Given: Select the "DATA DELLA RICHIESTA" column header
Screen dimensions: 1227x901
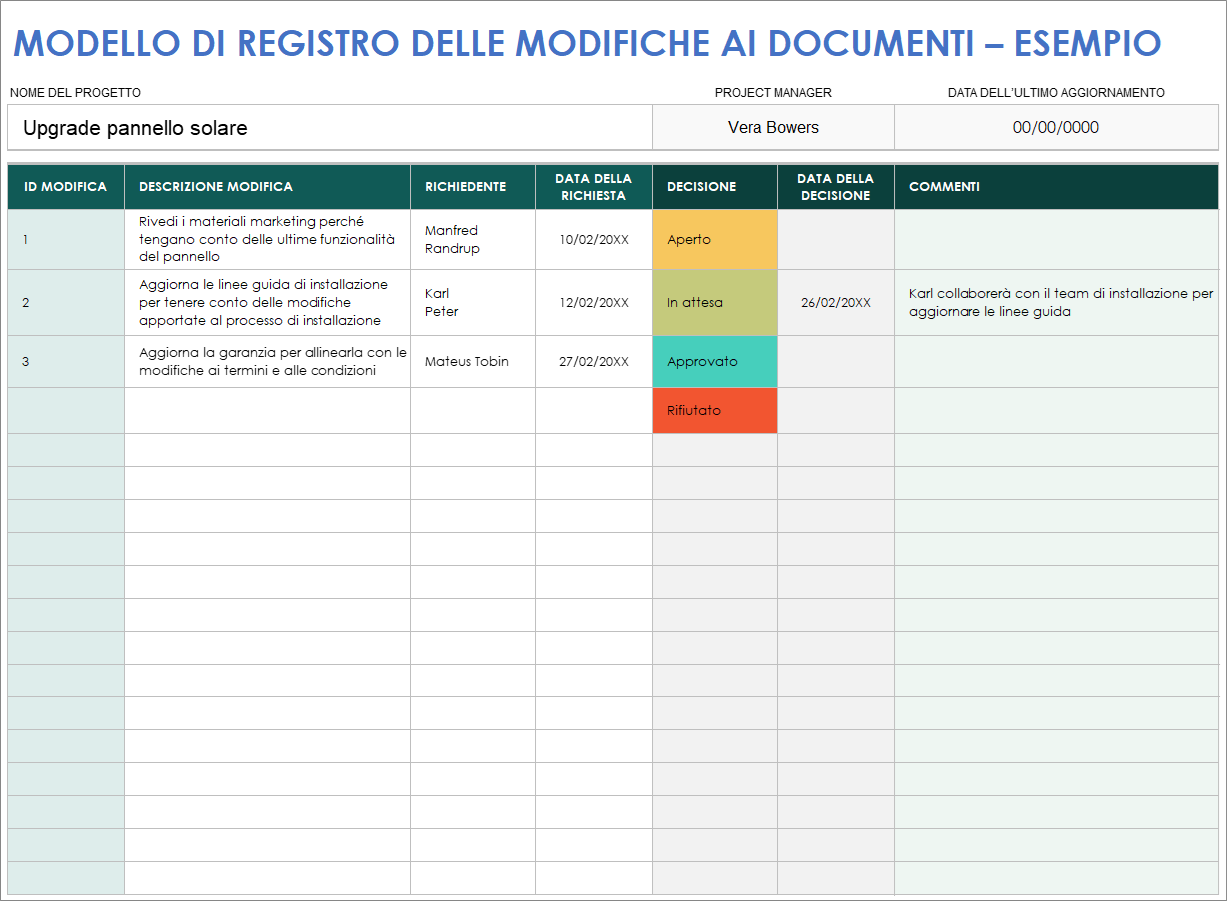Looking at the screenshot, I should (593, 186).
